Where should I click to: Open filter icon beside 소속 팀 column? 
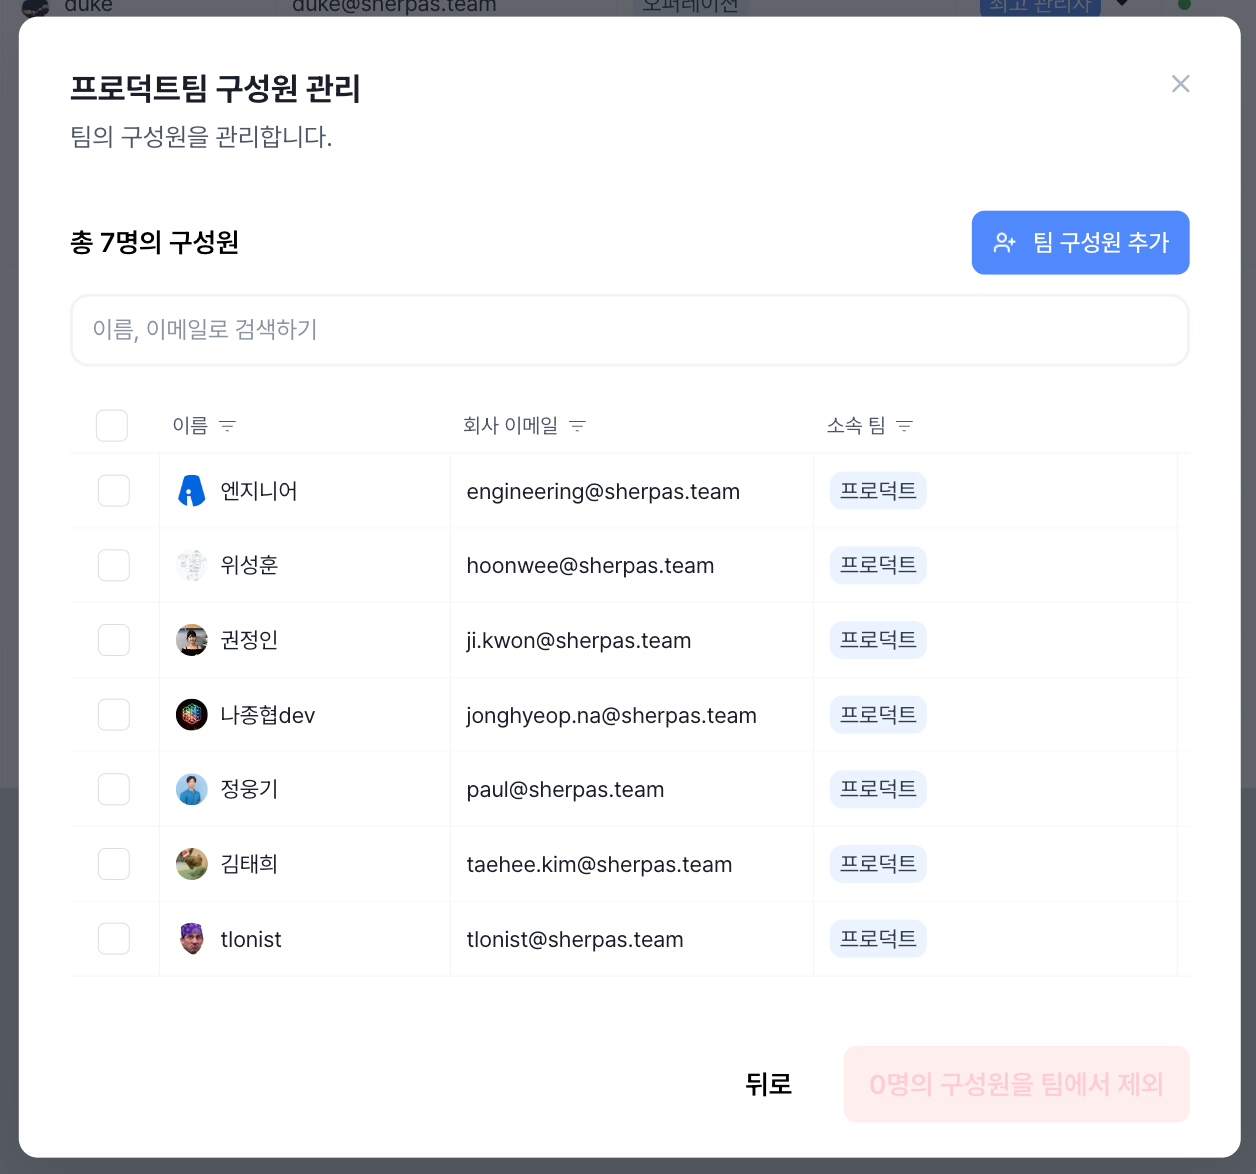pyautogui.click(x=905, y=426)
